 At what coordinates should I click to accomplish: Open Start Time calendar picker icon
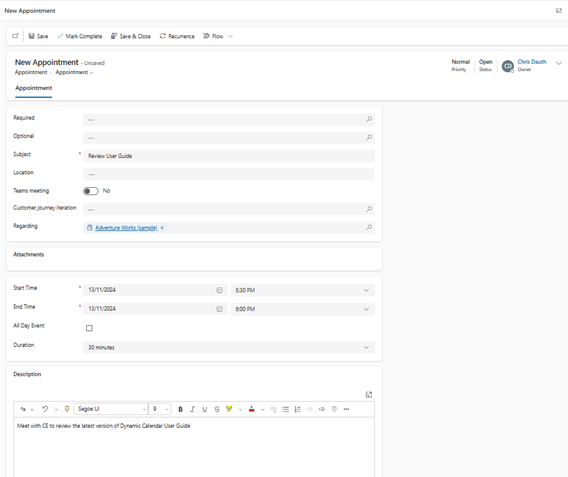(x=220, y=290)
